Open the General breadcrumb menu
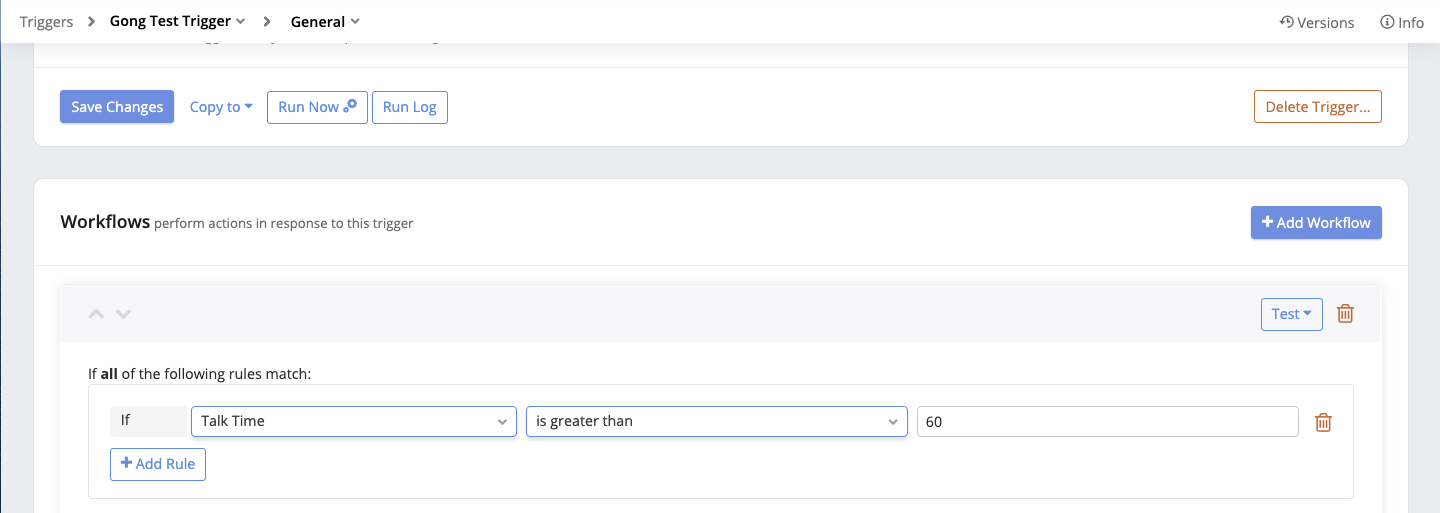Screen dimensions: 1440x513 (x=325, y=21)
